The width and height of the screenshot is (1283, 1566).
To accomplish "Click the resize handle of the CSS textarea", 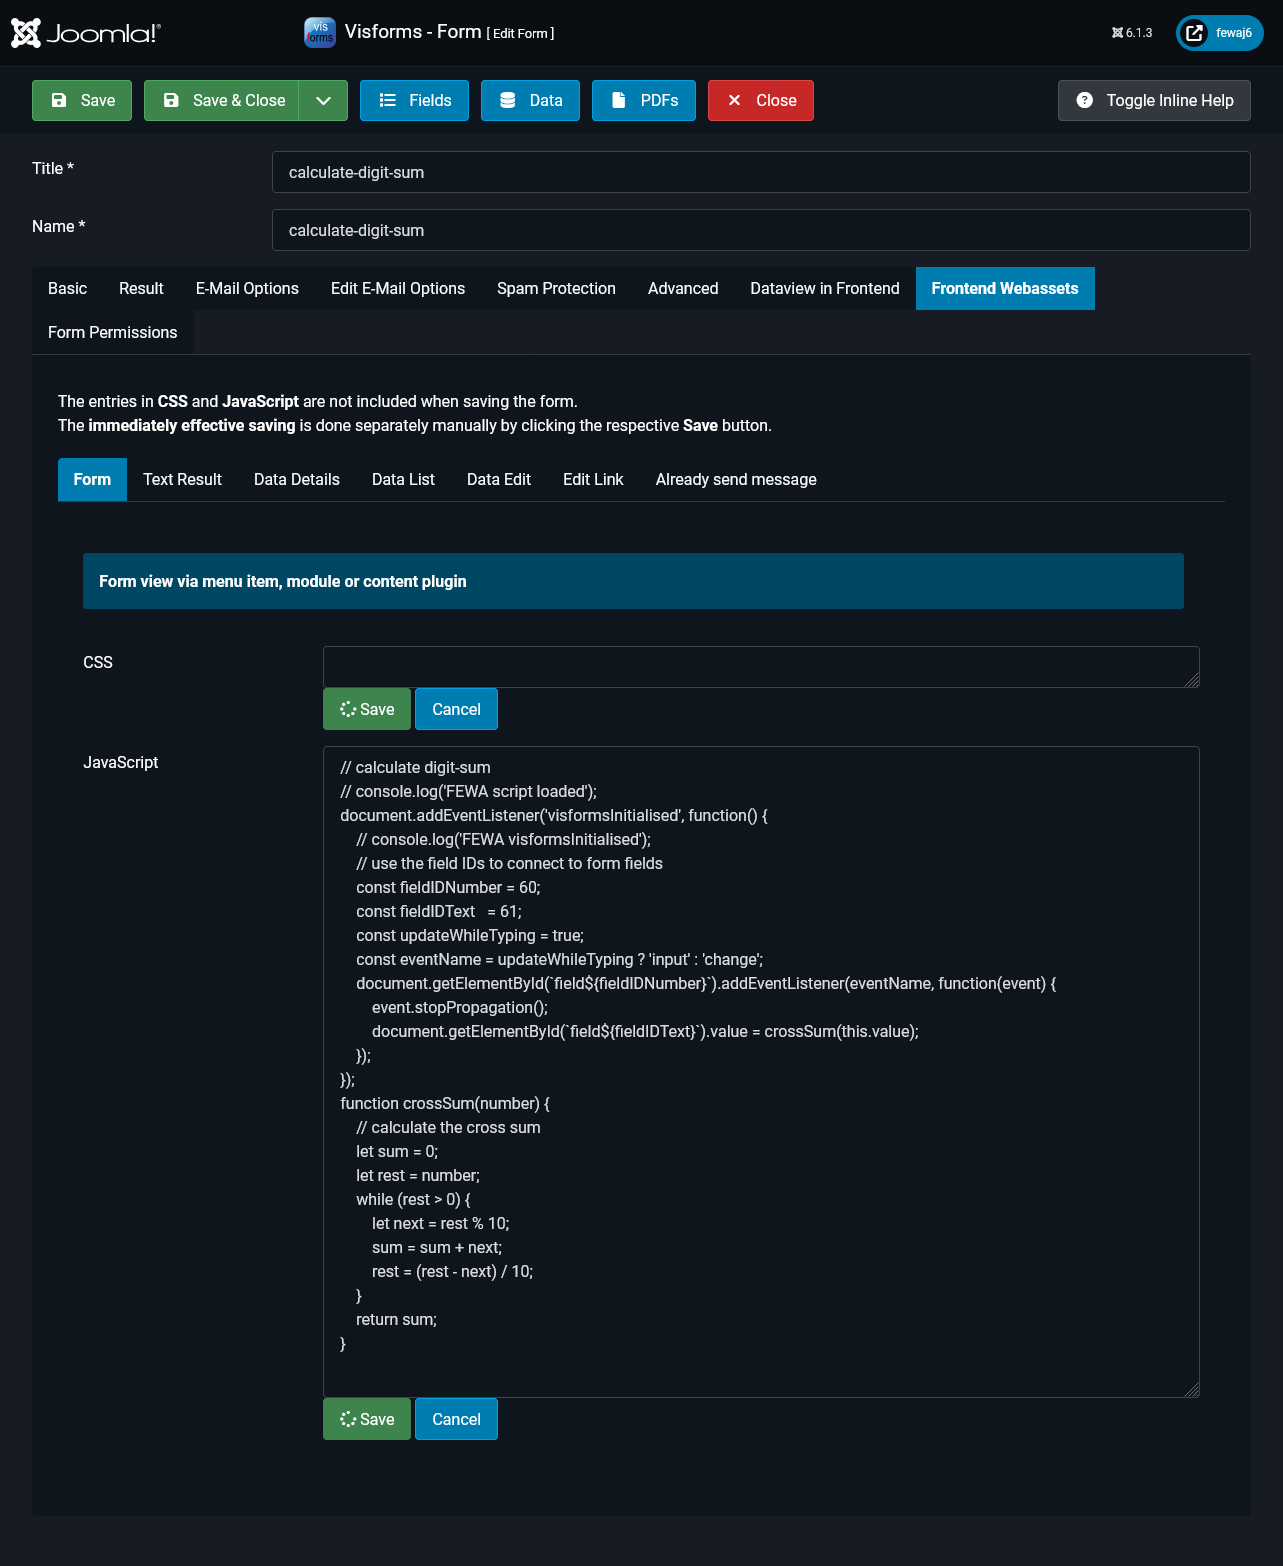I will (x=1191, y=679).
